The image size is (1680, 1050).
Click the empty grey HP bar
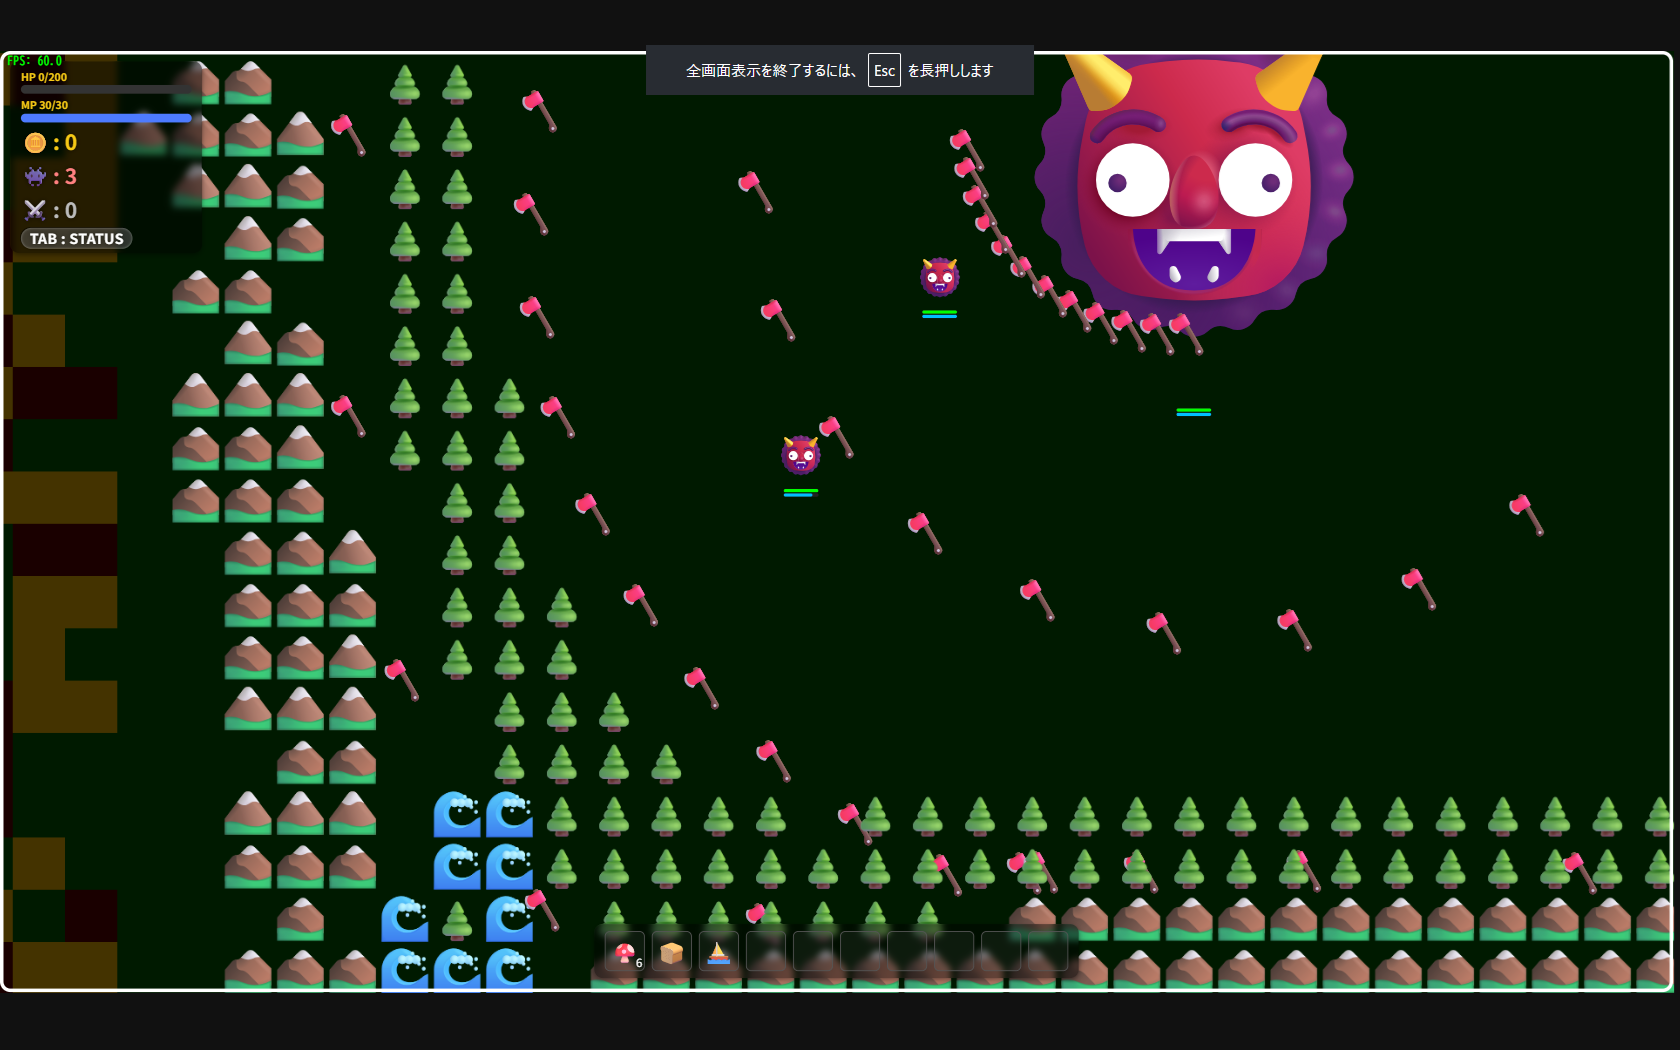tap(106, 90)
